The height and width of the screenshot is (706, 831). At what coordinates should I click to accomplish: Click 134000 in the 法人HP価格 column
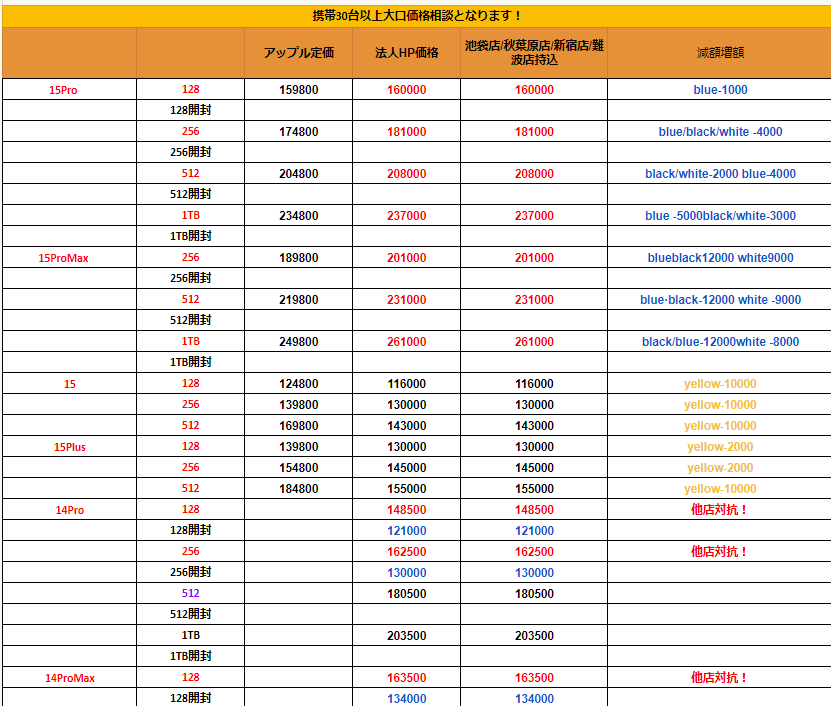tap(406, 699)
